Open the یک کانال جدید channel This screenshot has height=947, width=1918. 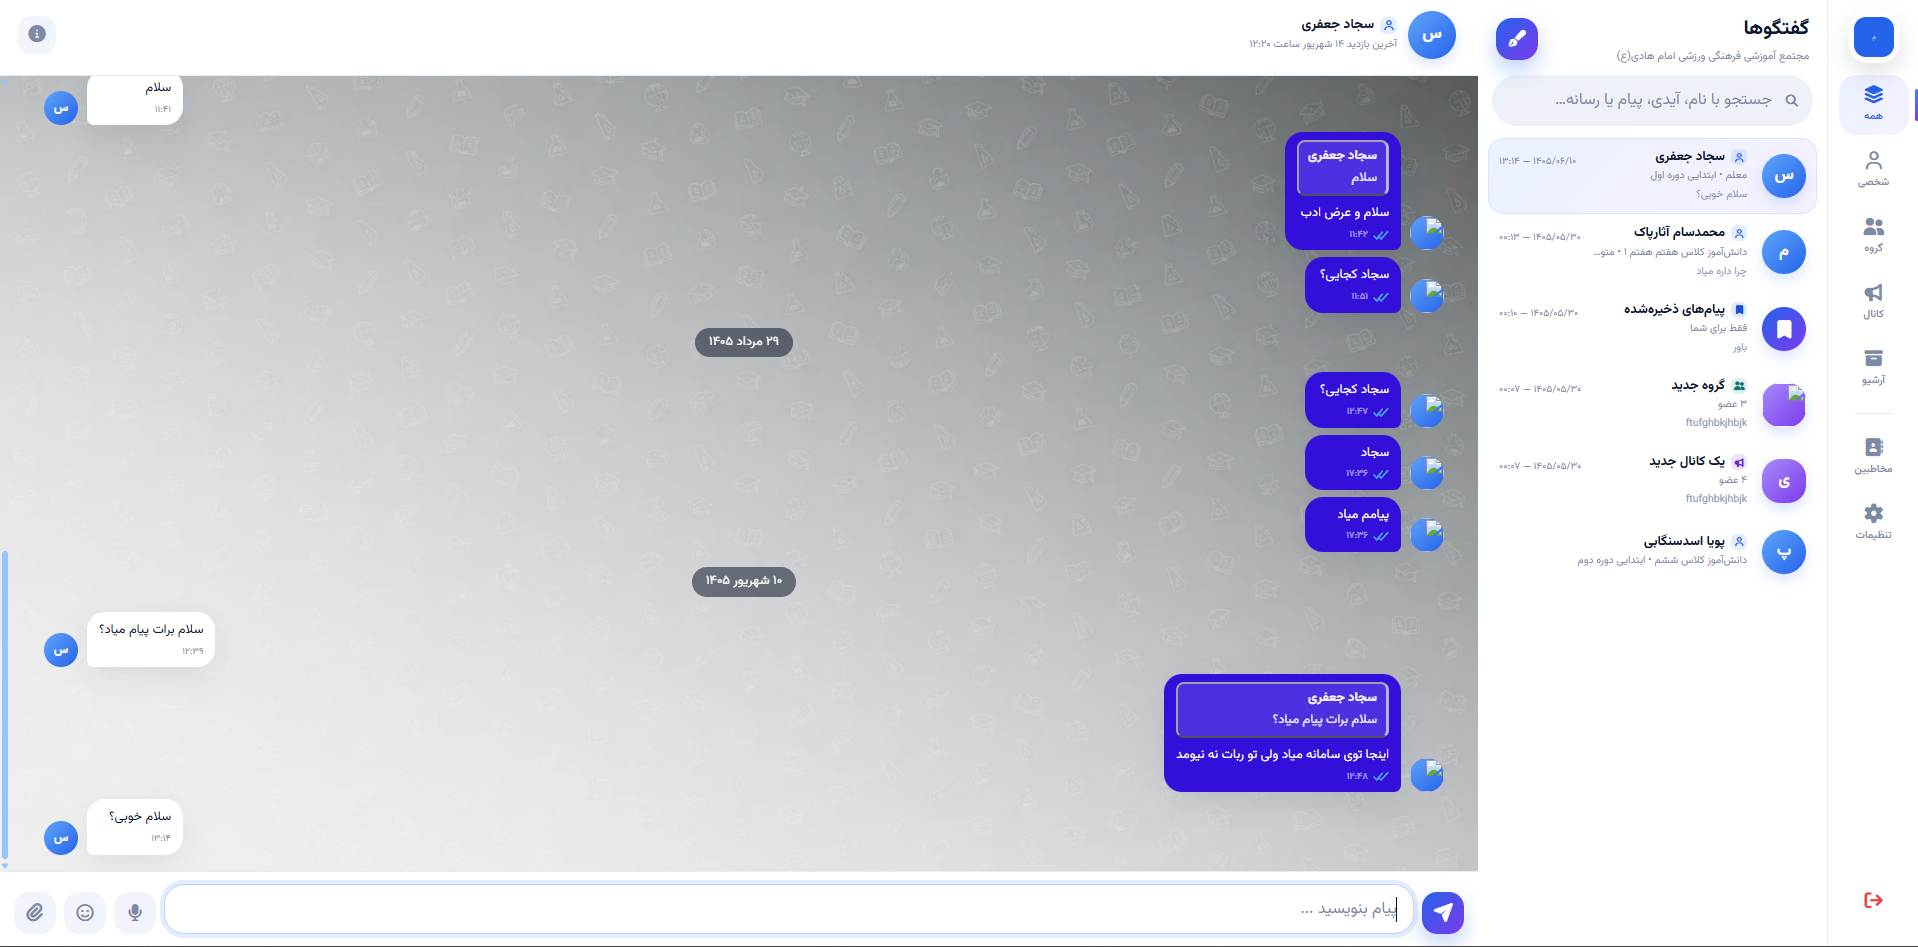(x=1652, y=481)
